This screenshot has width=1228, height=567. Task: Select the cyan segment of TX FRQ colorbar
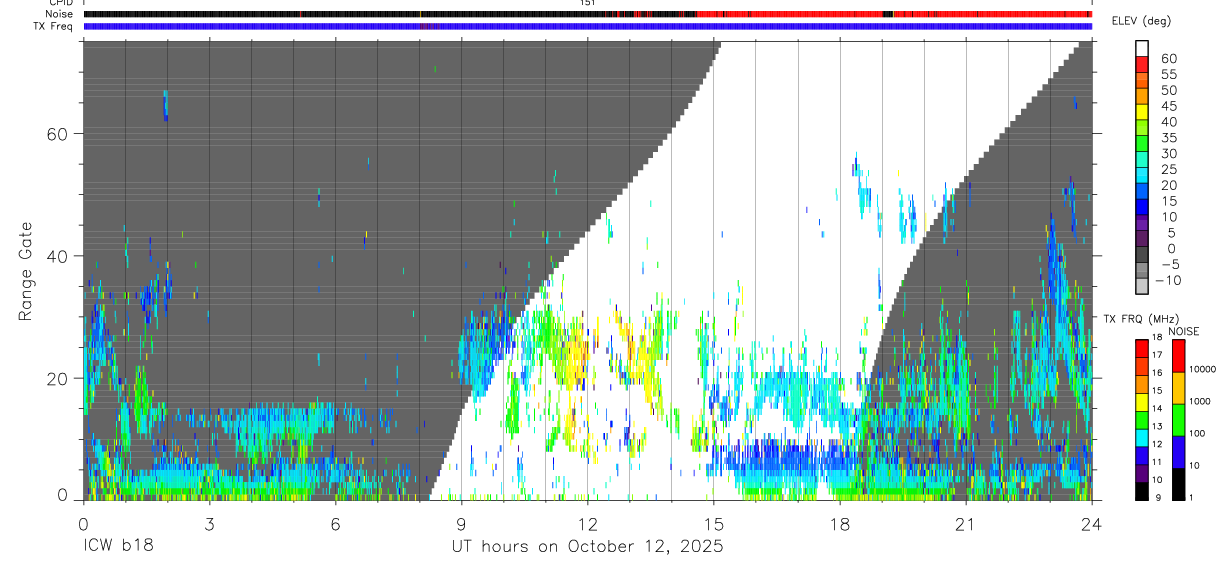[x=1142, y=438]
